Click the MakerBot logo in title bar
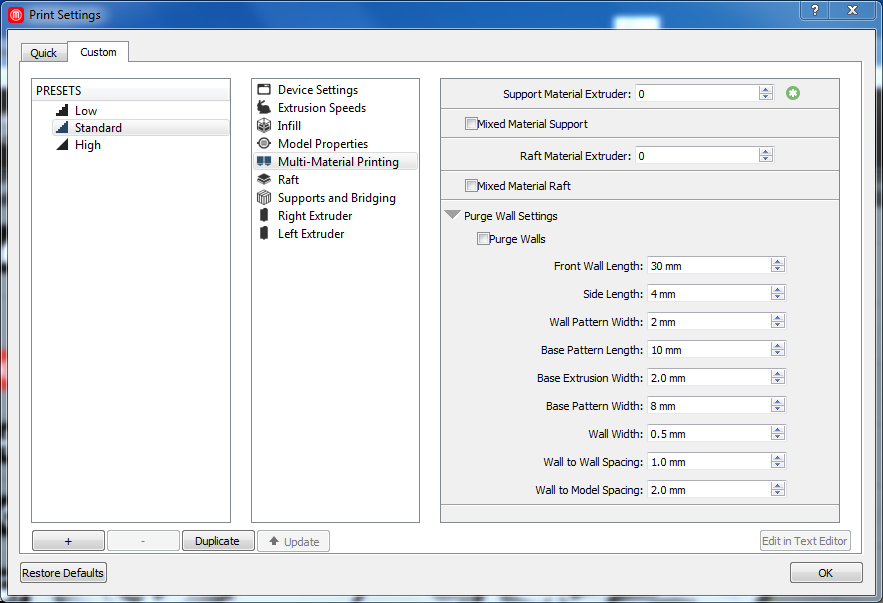The image size is (883, 603). pos(16,15)
